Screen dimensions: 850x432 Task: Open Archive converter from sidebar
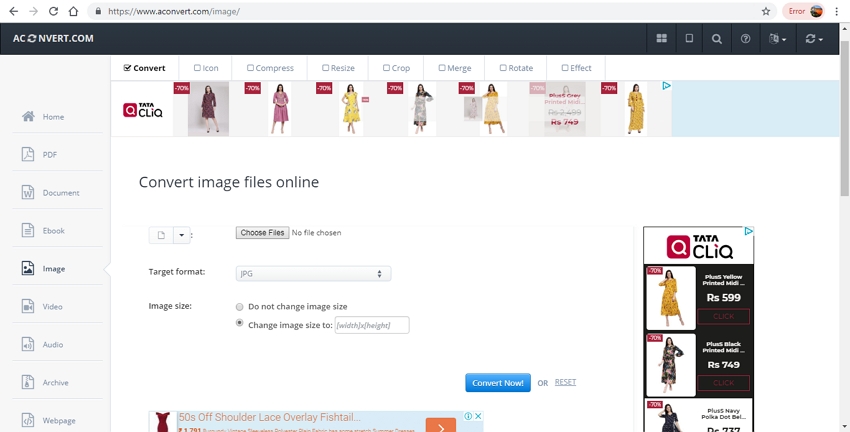click(55, 383)
